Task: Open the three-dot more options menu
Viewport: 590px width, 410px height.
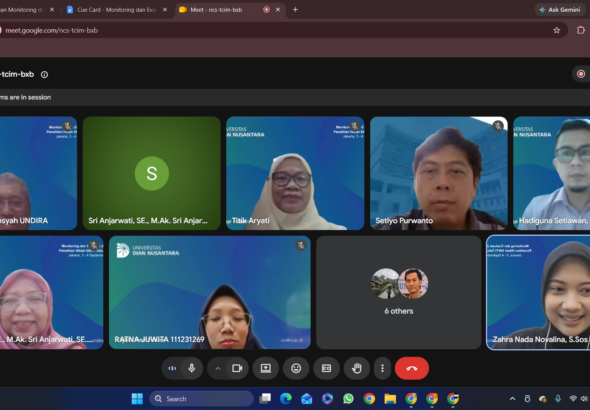Action: [382, 368]
